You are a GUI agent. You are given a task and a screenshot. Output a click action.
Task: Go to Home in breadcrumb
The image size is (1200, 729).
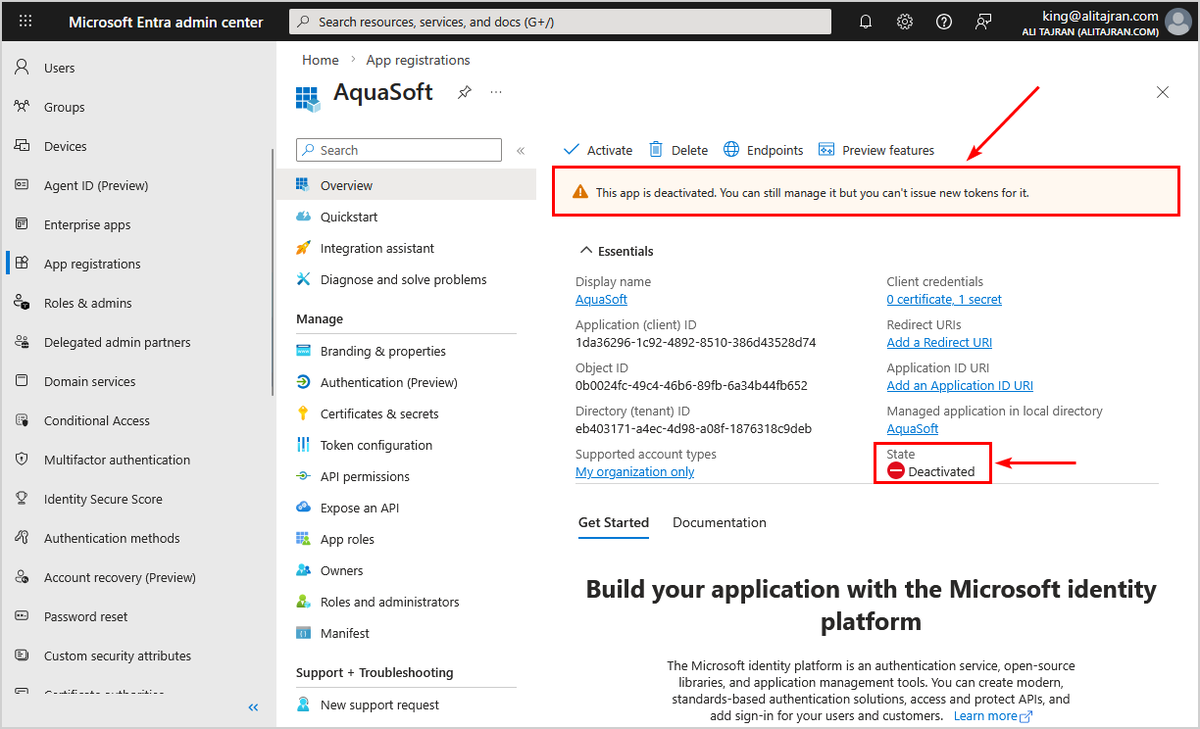pos(320,60)
